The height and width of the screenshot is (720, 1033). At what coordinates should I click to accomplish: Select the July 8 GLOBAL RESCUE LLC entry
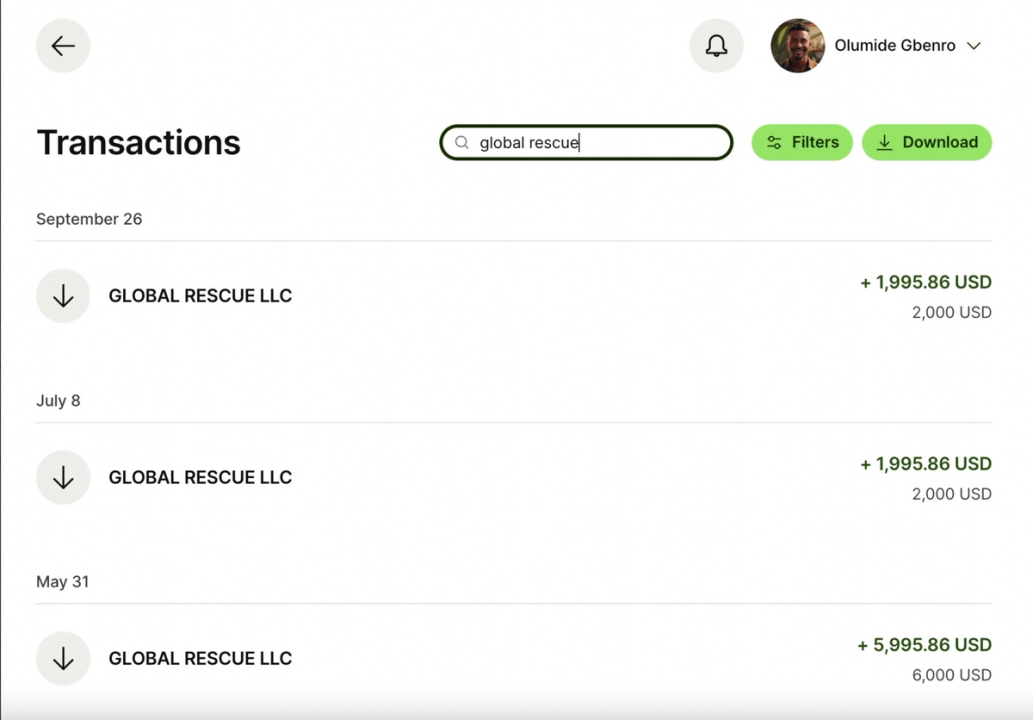point(200,477)
